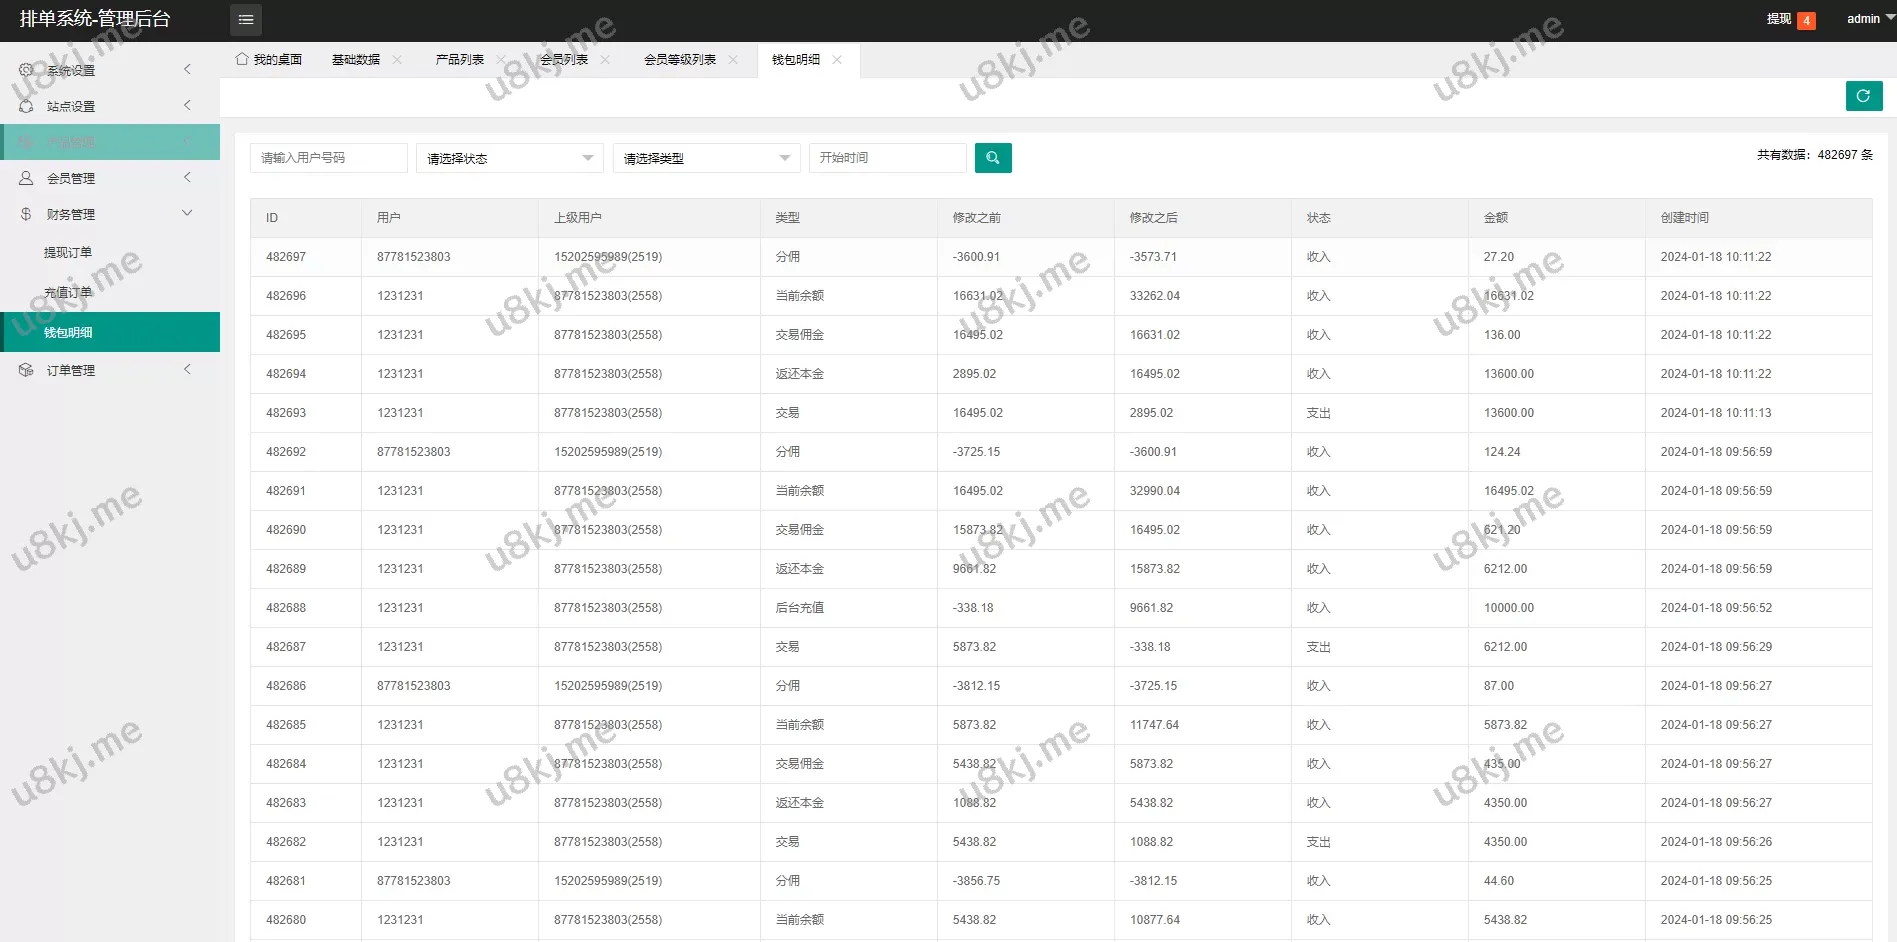Open the 请选择状态 dropdown
This screenshot has height=942, width=1897.
pos(509,158)
